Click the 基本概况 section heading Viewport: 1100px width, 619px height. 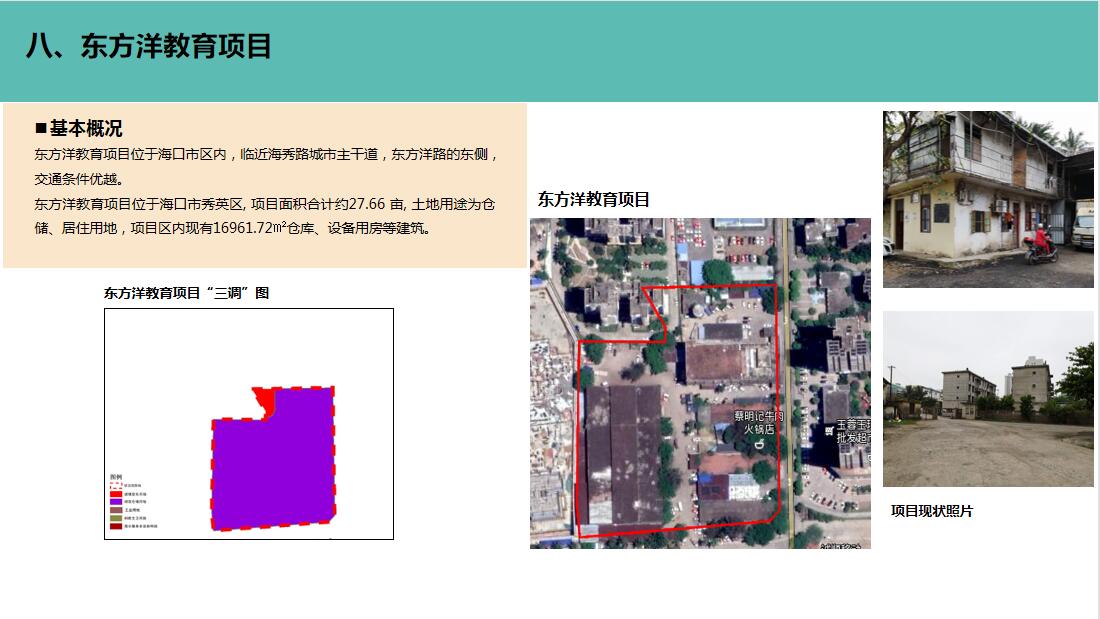click(x=86, y=128)
